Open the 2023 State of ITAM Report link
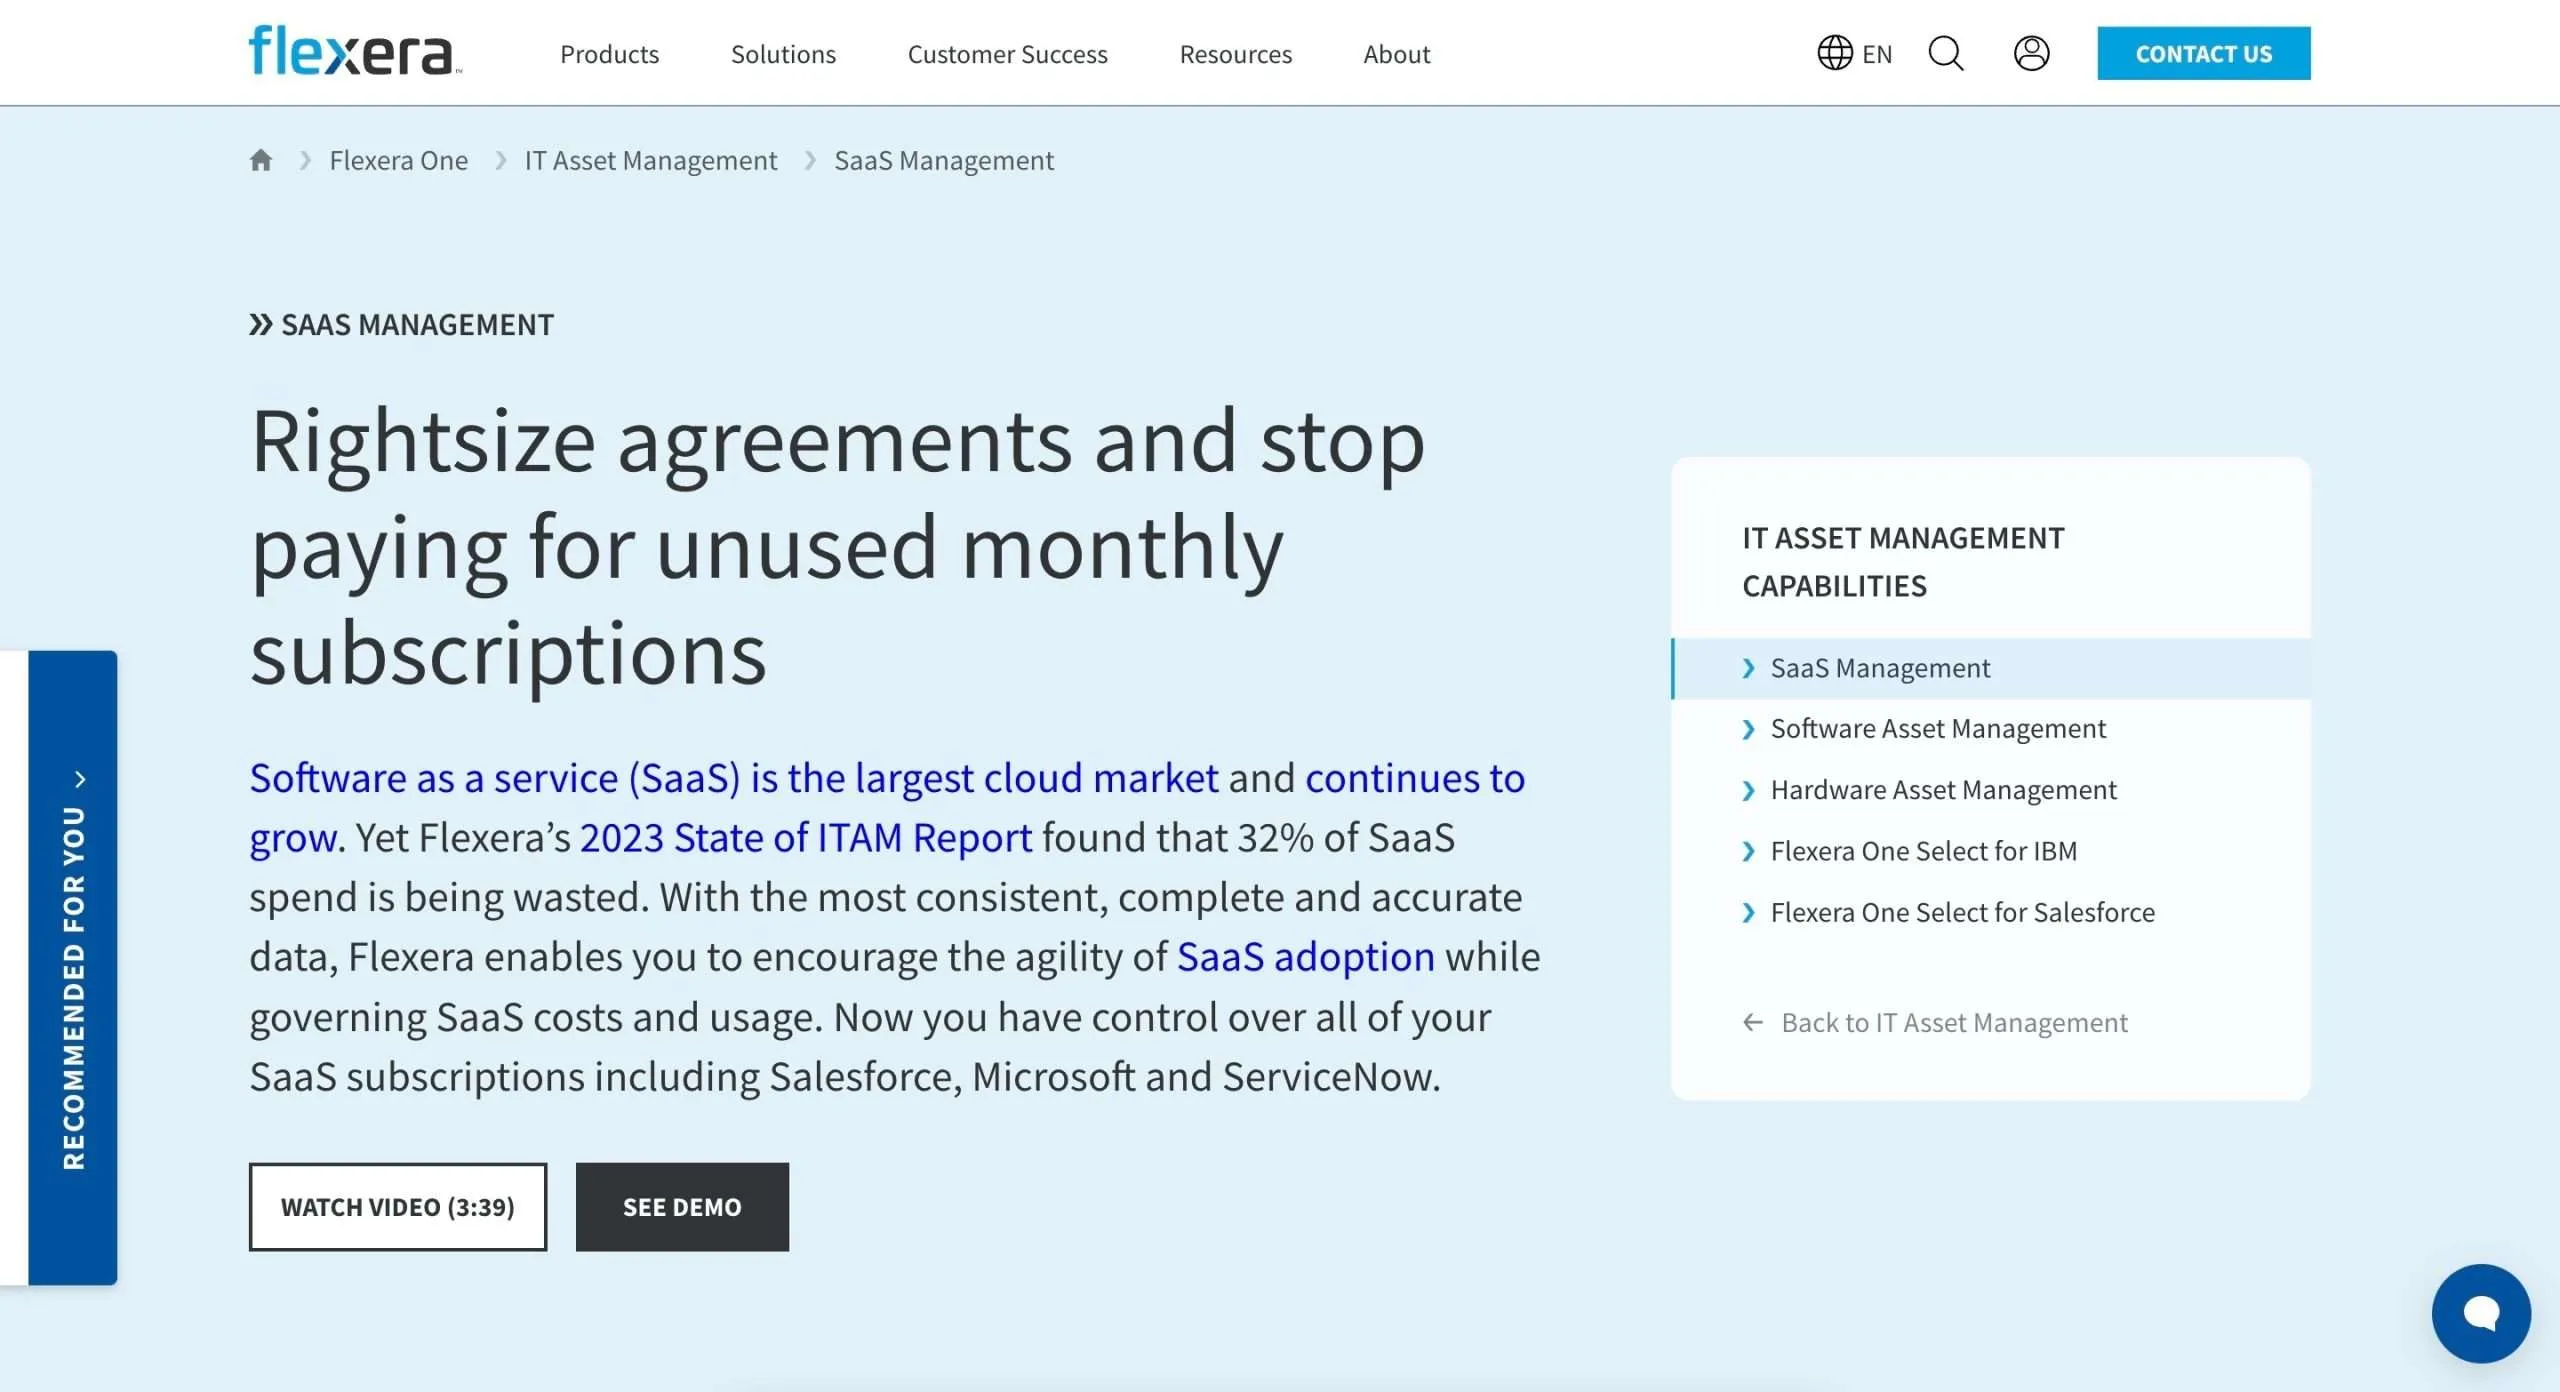 806,838
